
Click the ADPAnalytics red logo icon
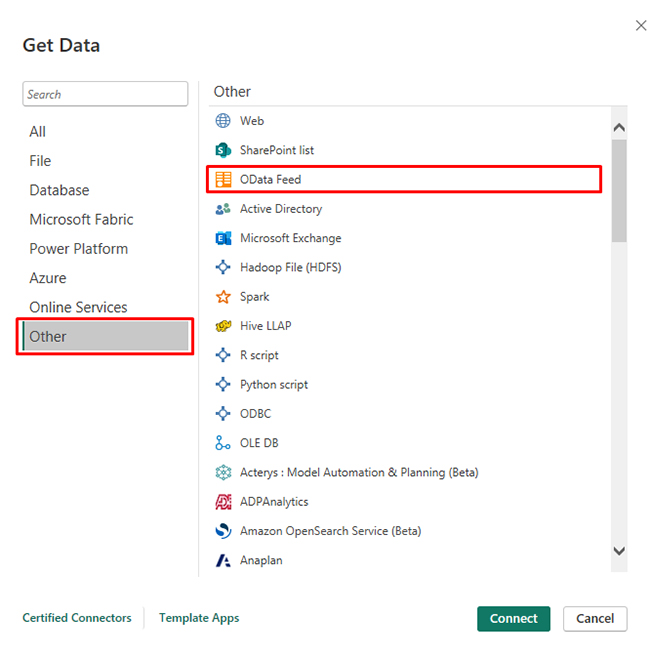point(223,502)
